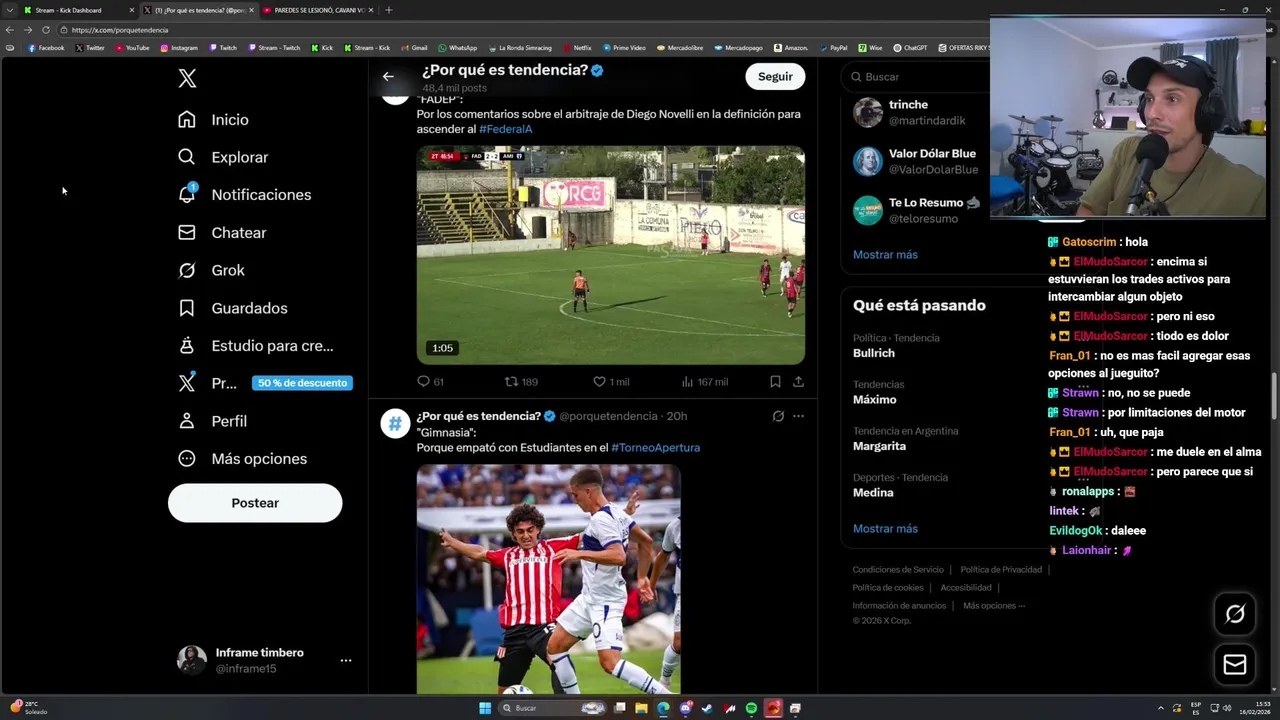Expand Más opciones in the sidebar

(x=242, y=459)
